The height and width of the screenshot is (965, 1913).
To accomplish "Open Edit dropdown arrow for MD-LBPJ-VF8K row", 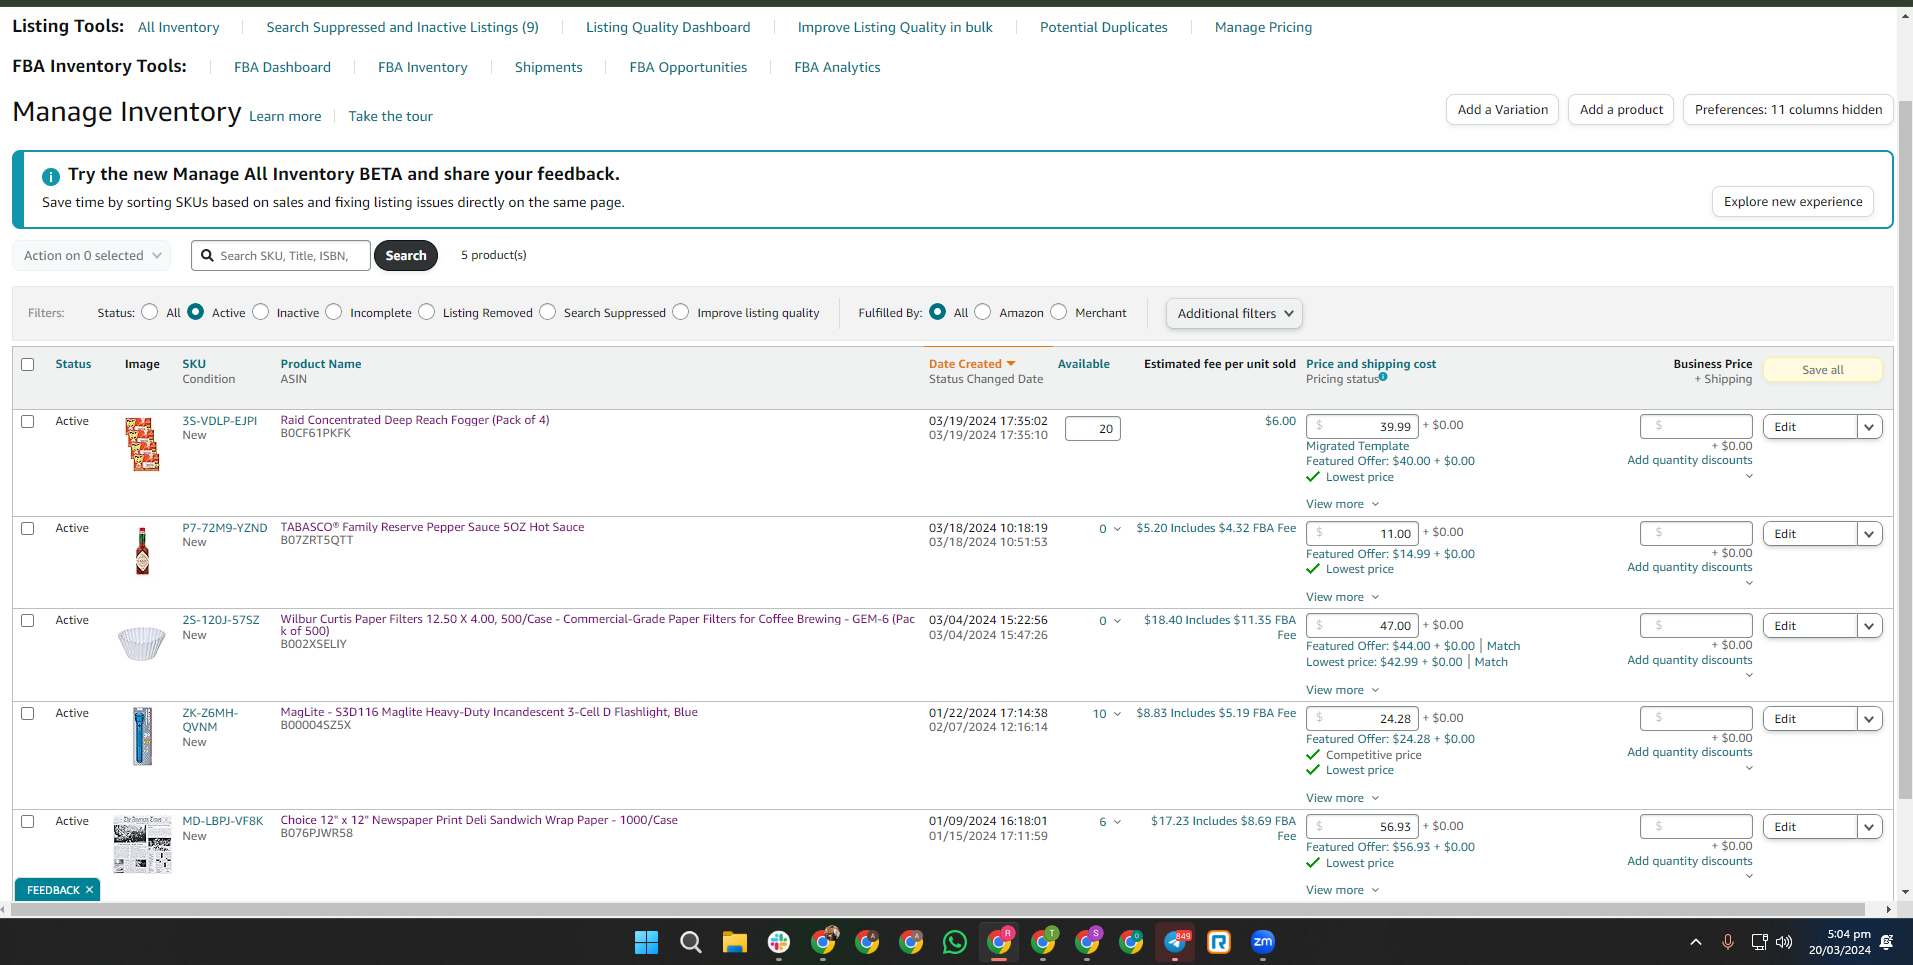I will 1869,827.
